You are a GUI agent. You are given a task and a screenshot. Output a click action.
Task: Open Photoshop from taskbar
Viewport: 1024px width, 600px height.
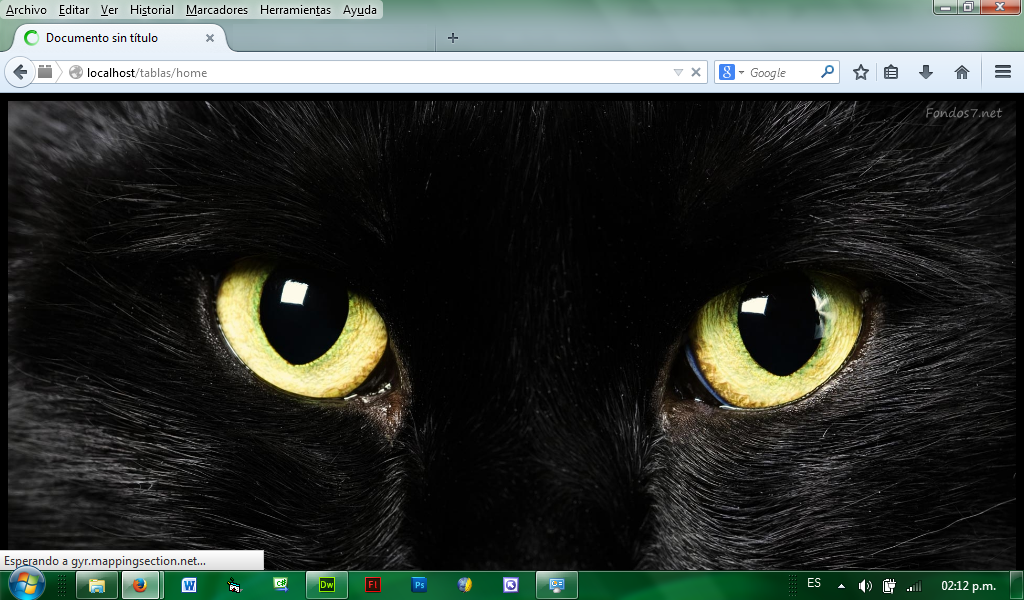(419, 585)
